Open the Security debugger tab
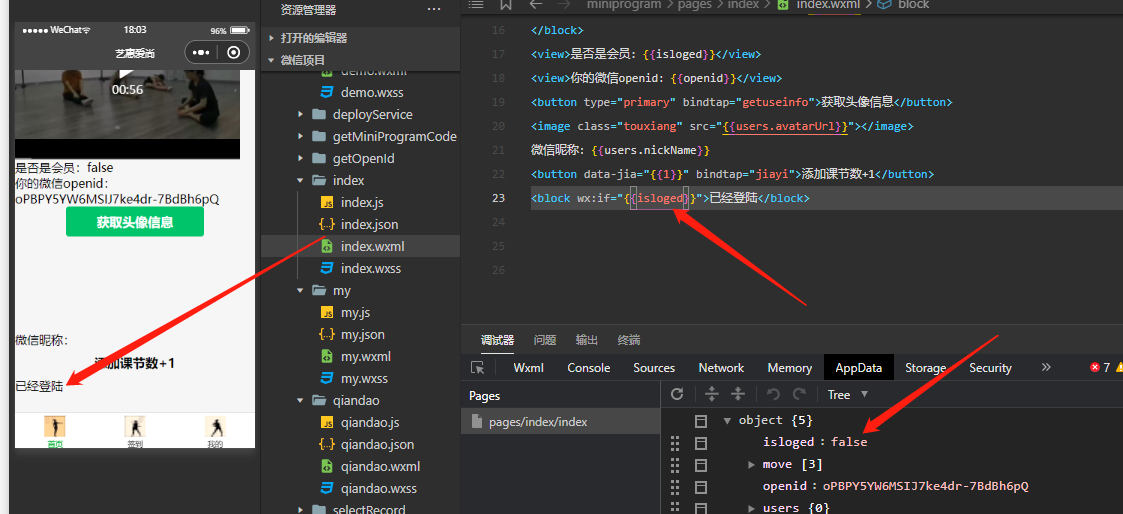 click(991, 367)
